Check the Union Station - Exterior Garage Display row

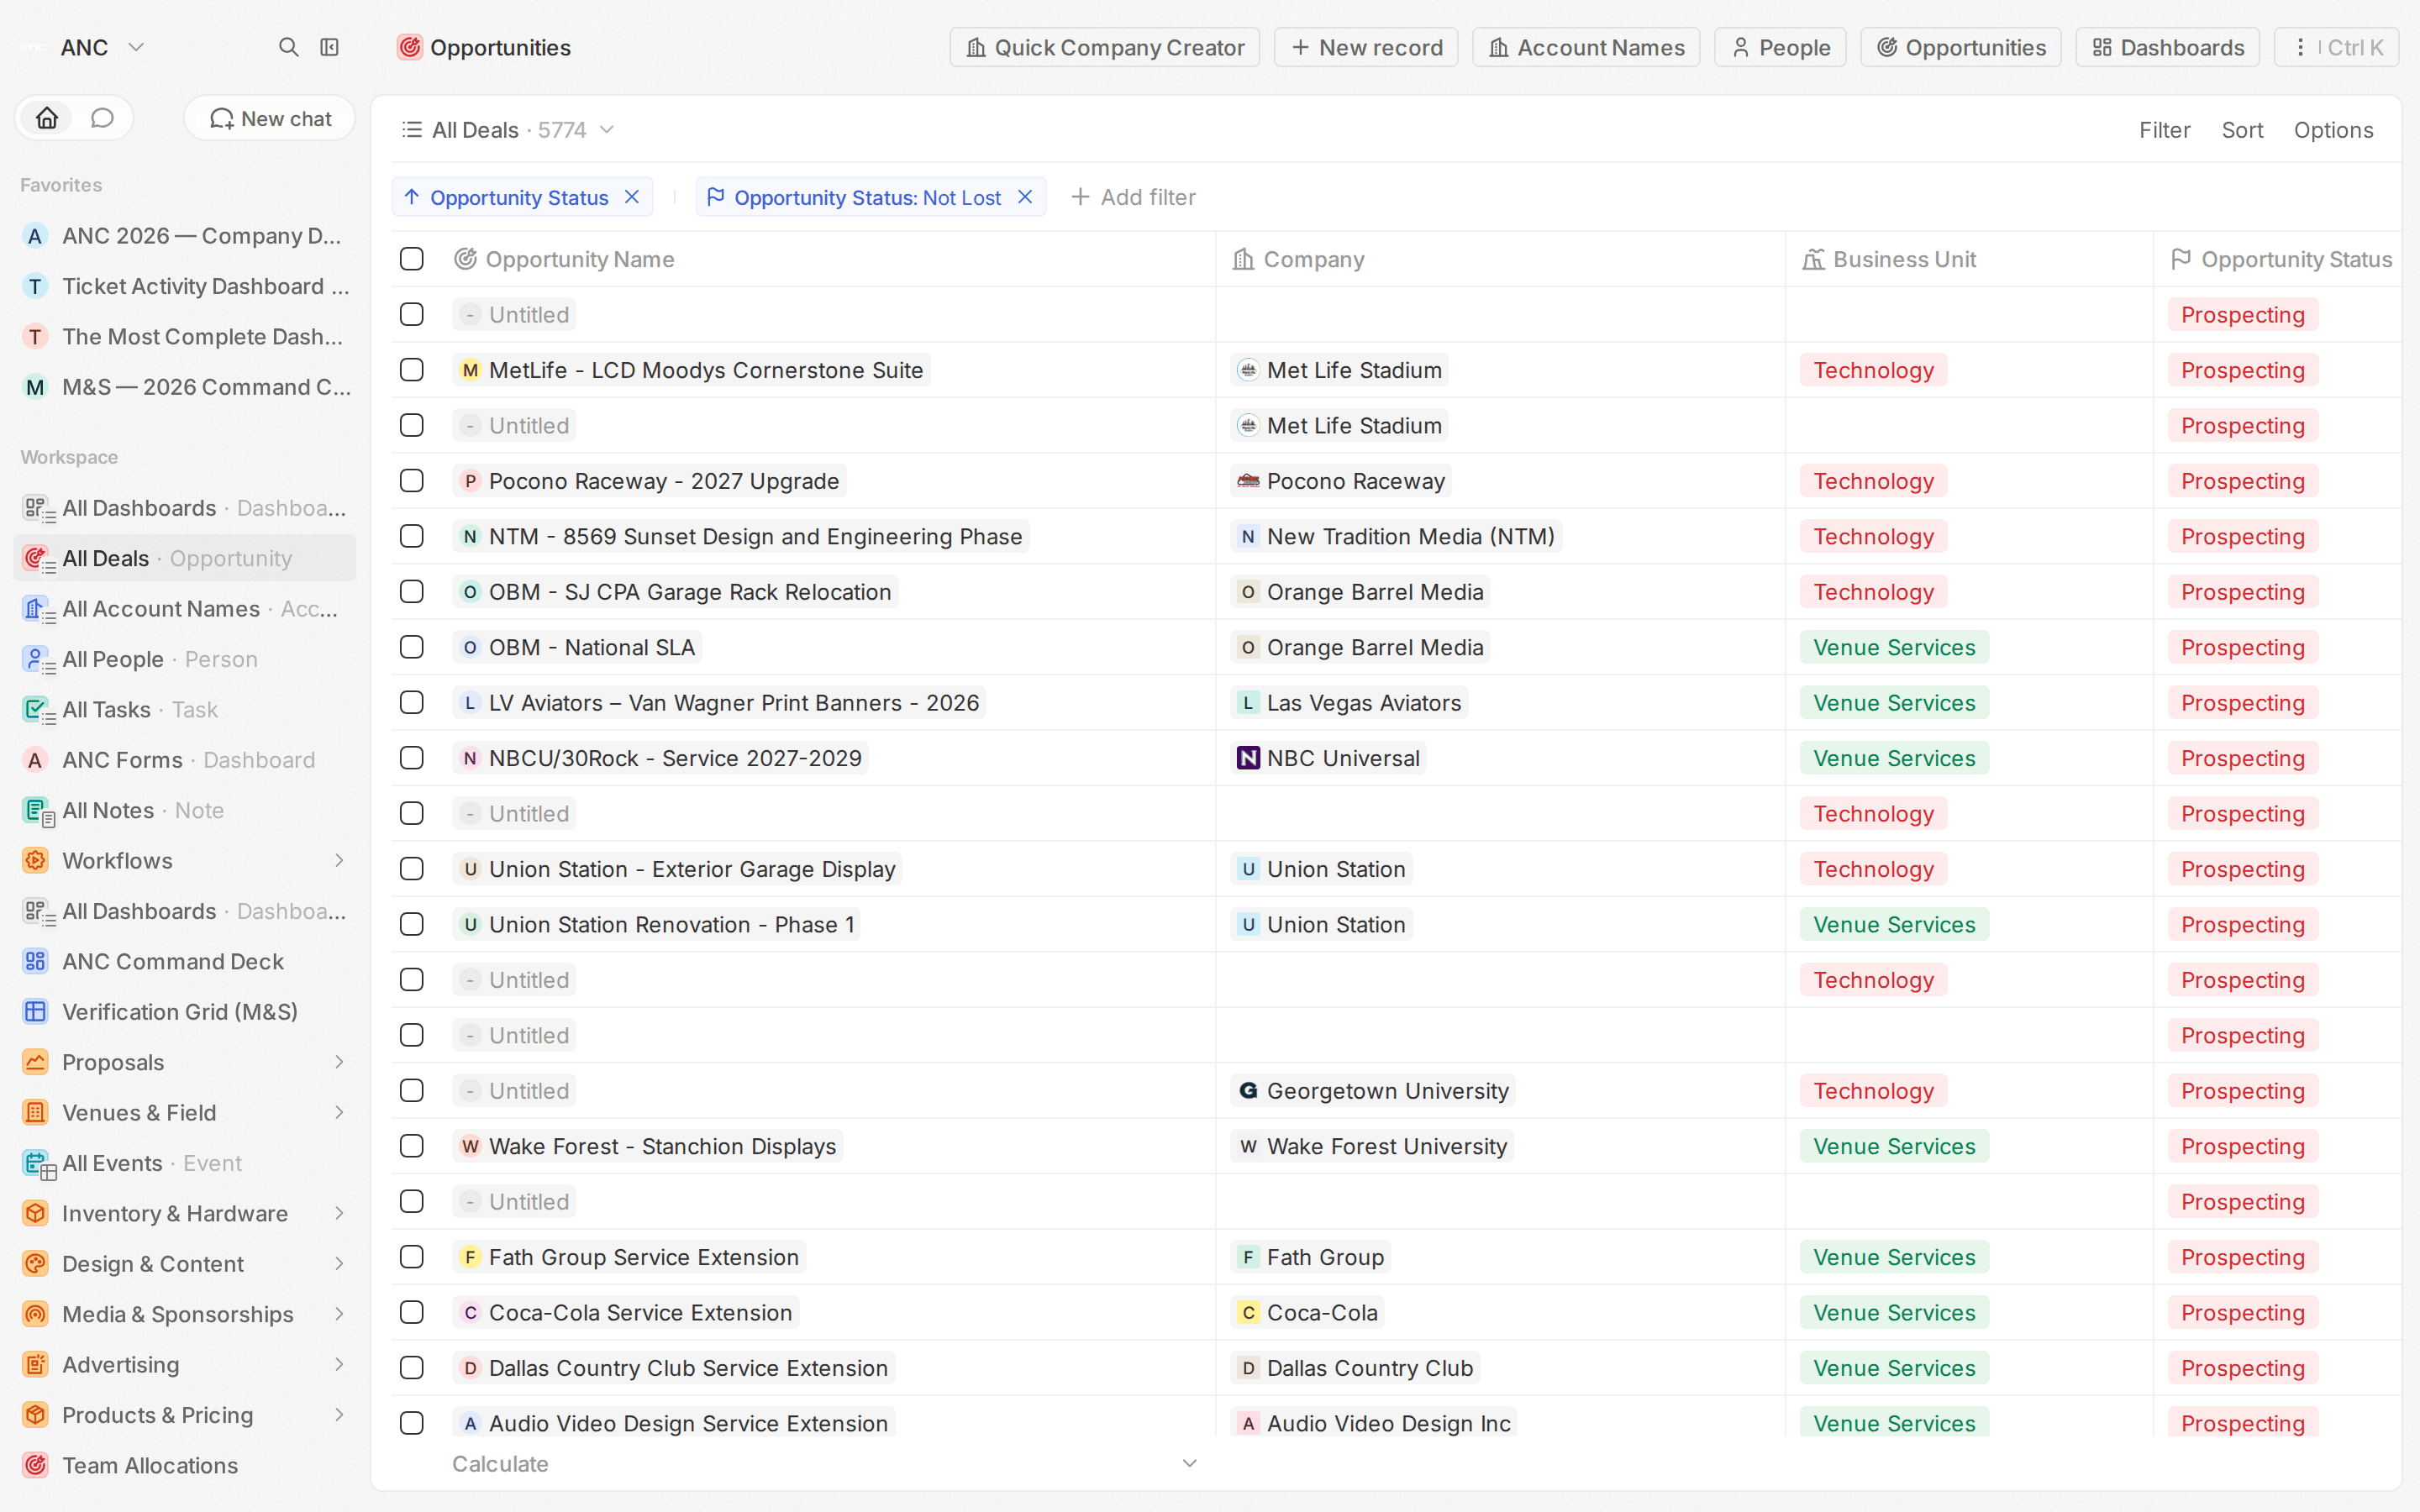tap(412, 869)
